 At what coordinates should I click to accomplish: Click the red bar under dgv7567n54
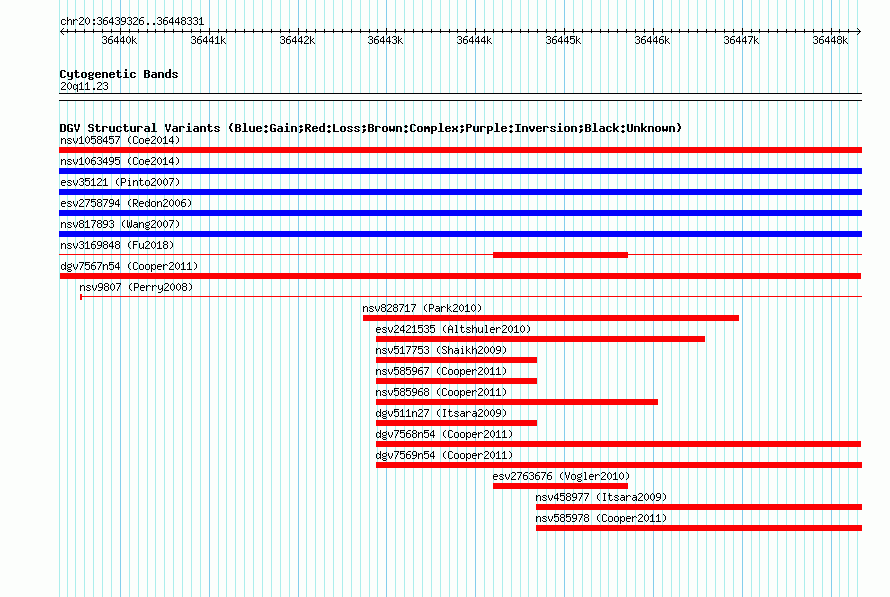tap(460, 276)
